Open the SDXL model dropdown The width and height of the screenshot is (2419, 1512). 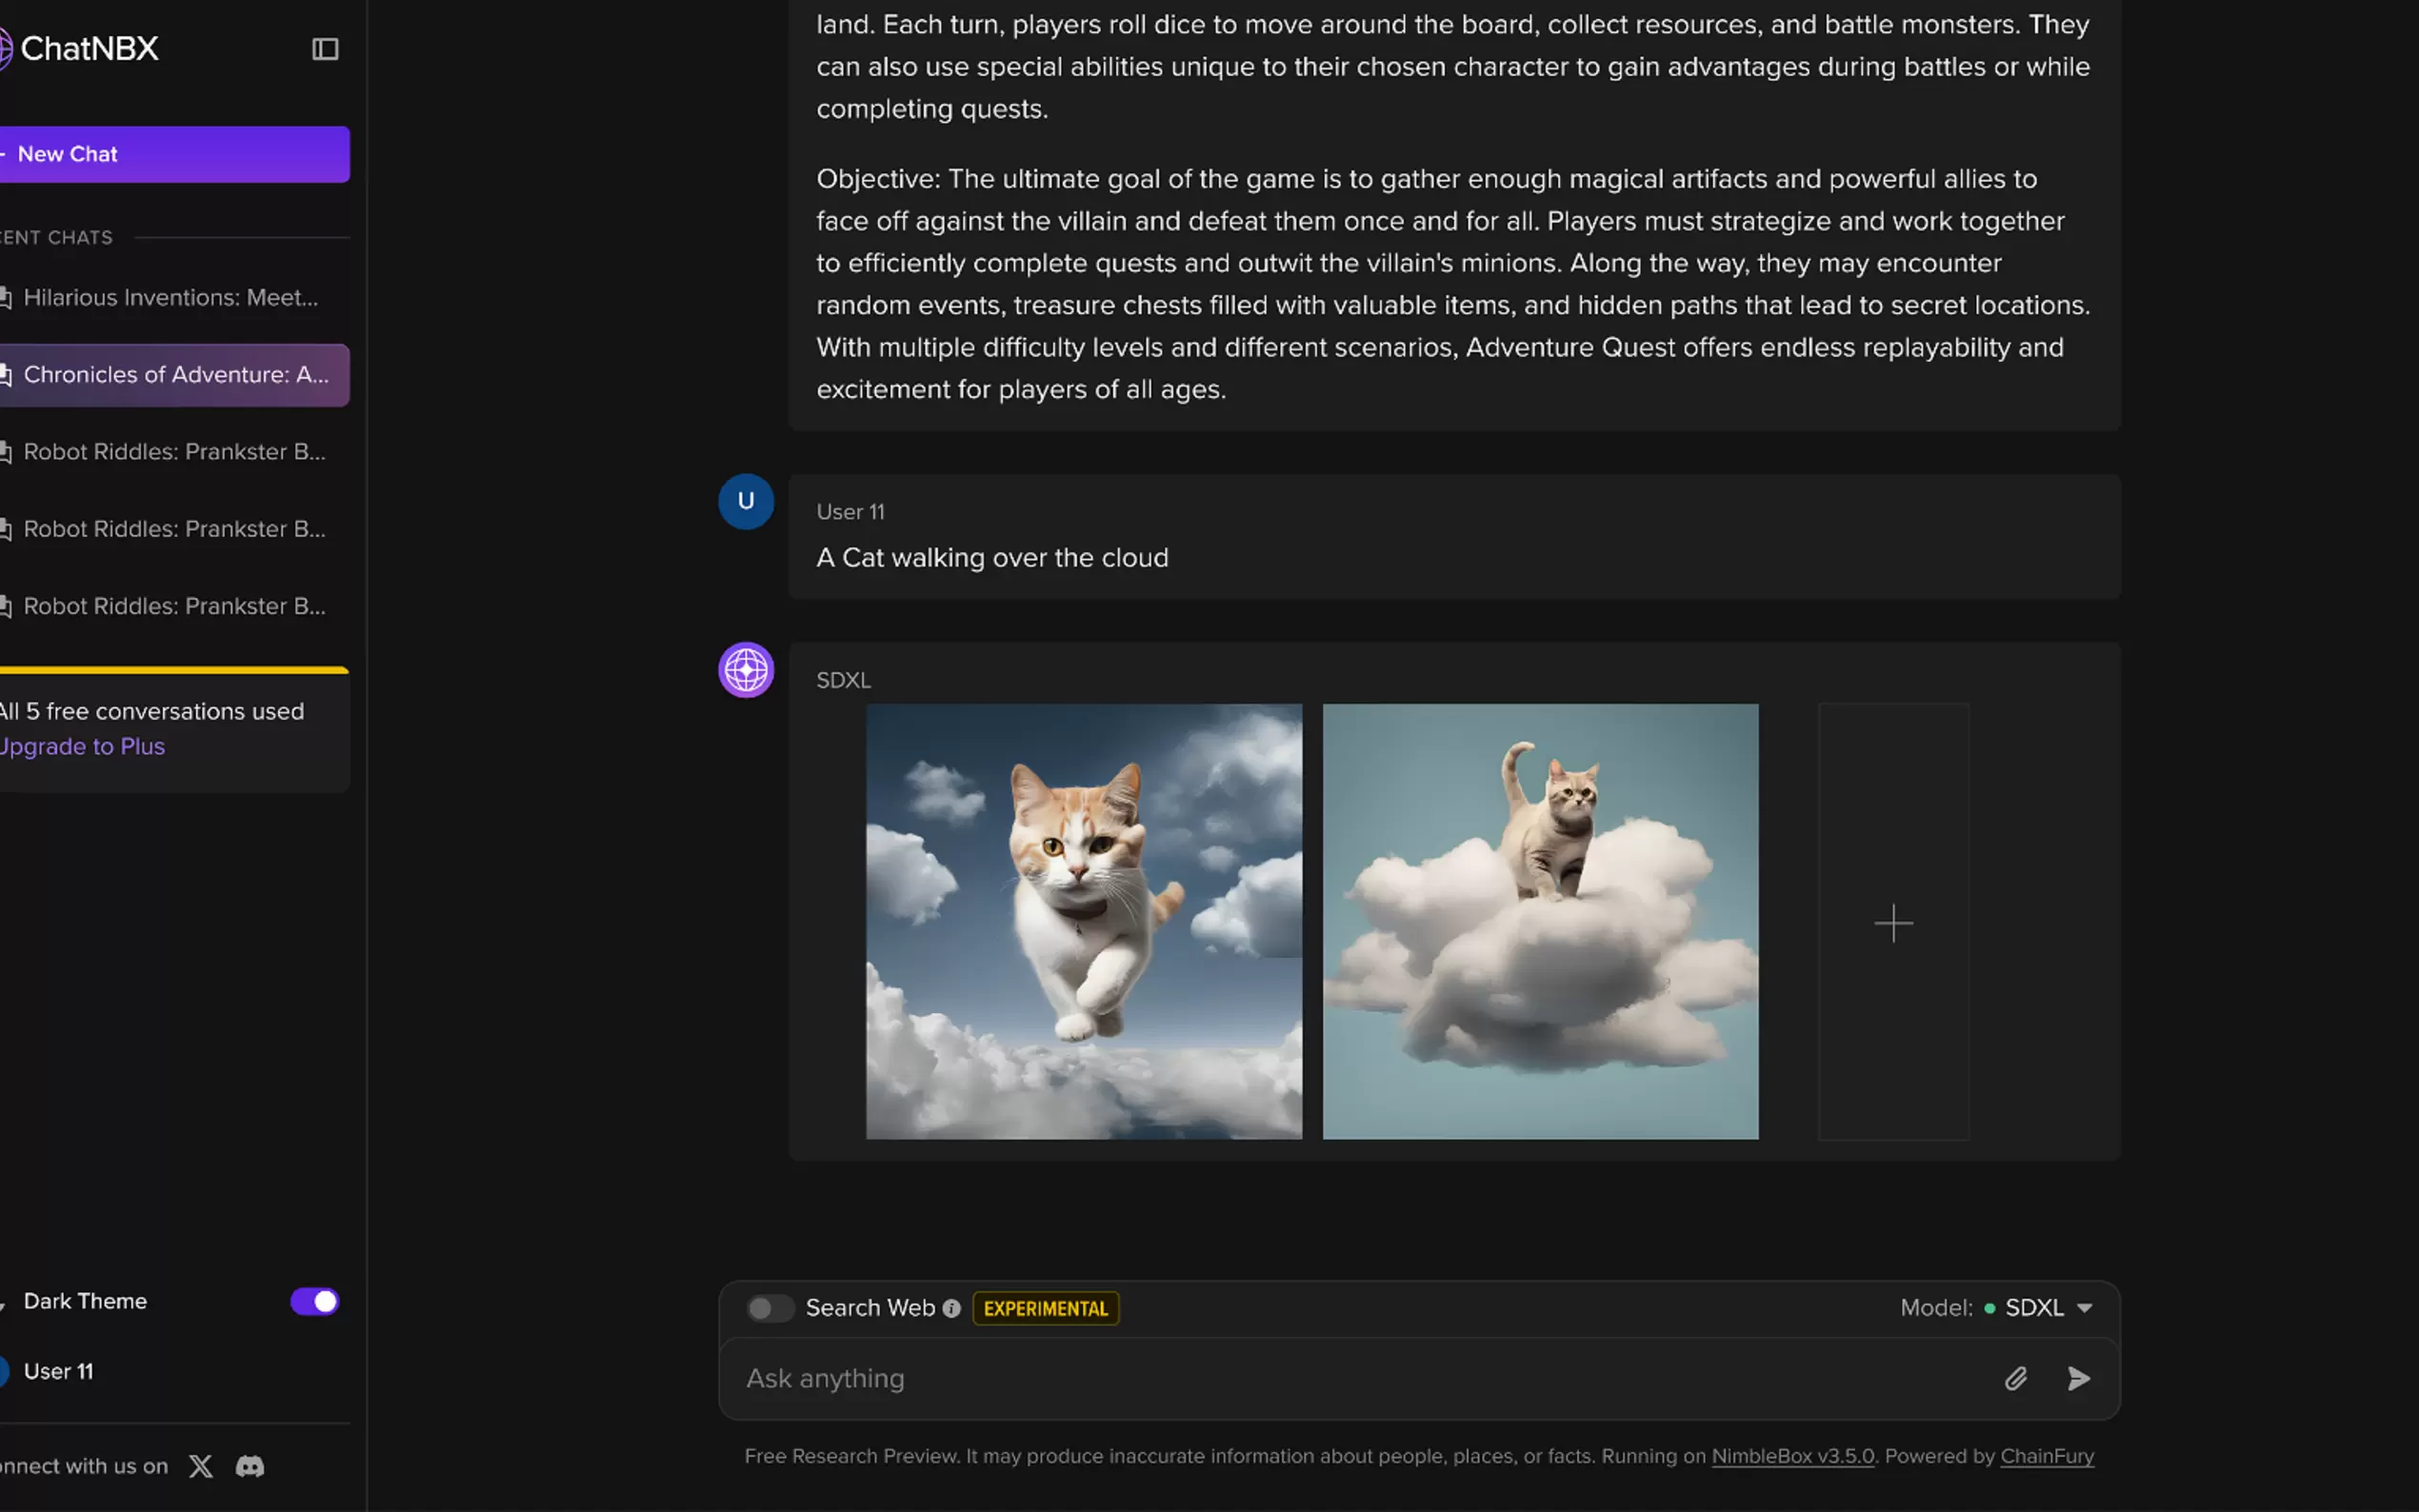(2046, 1308)
